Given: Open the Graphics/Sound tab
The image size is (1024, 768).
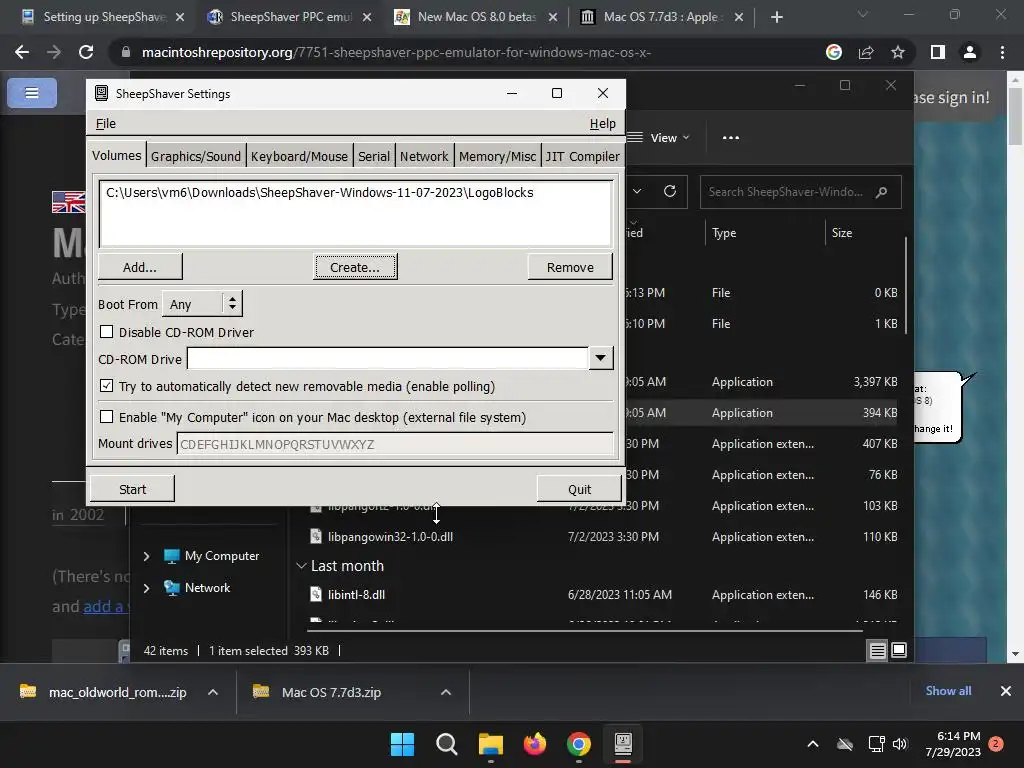Looking at the screenshot, I should pos(196,156).
